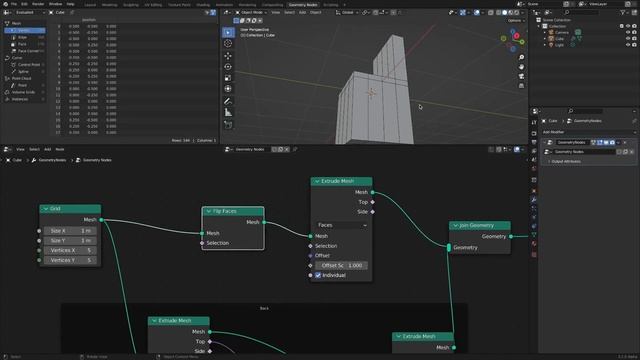
Task: Open the Output properties tab
Action: coord(534,142)
